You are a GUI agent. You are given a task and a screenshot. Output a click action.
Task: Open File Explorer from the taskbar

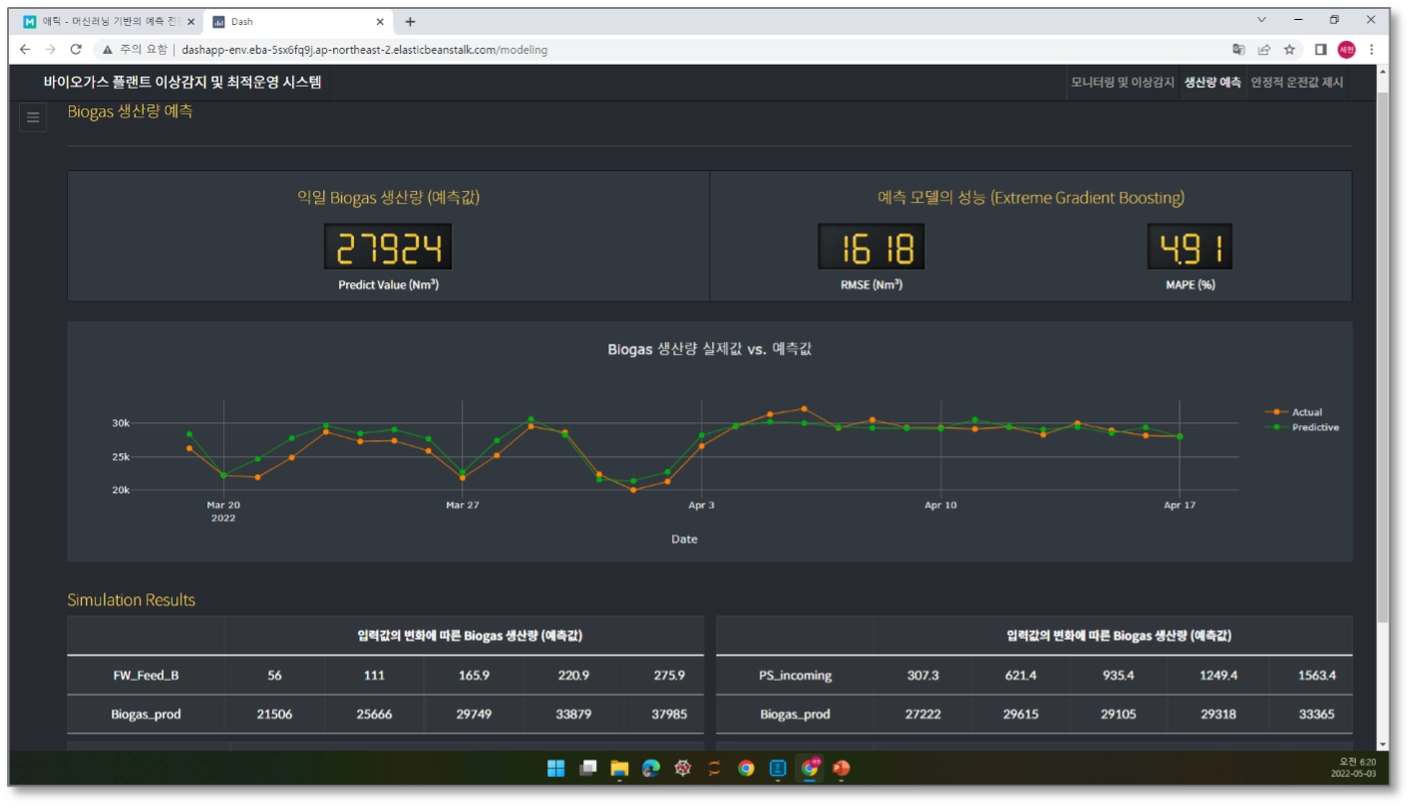click(x=620, y=768)
